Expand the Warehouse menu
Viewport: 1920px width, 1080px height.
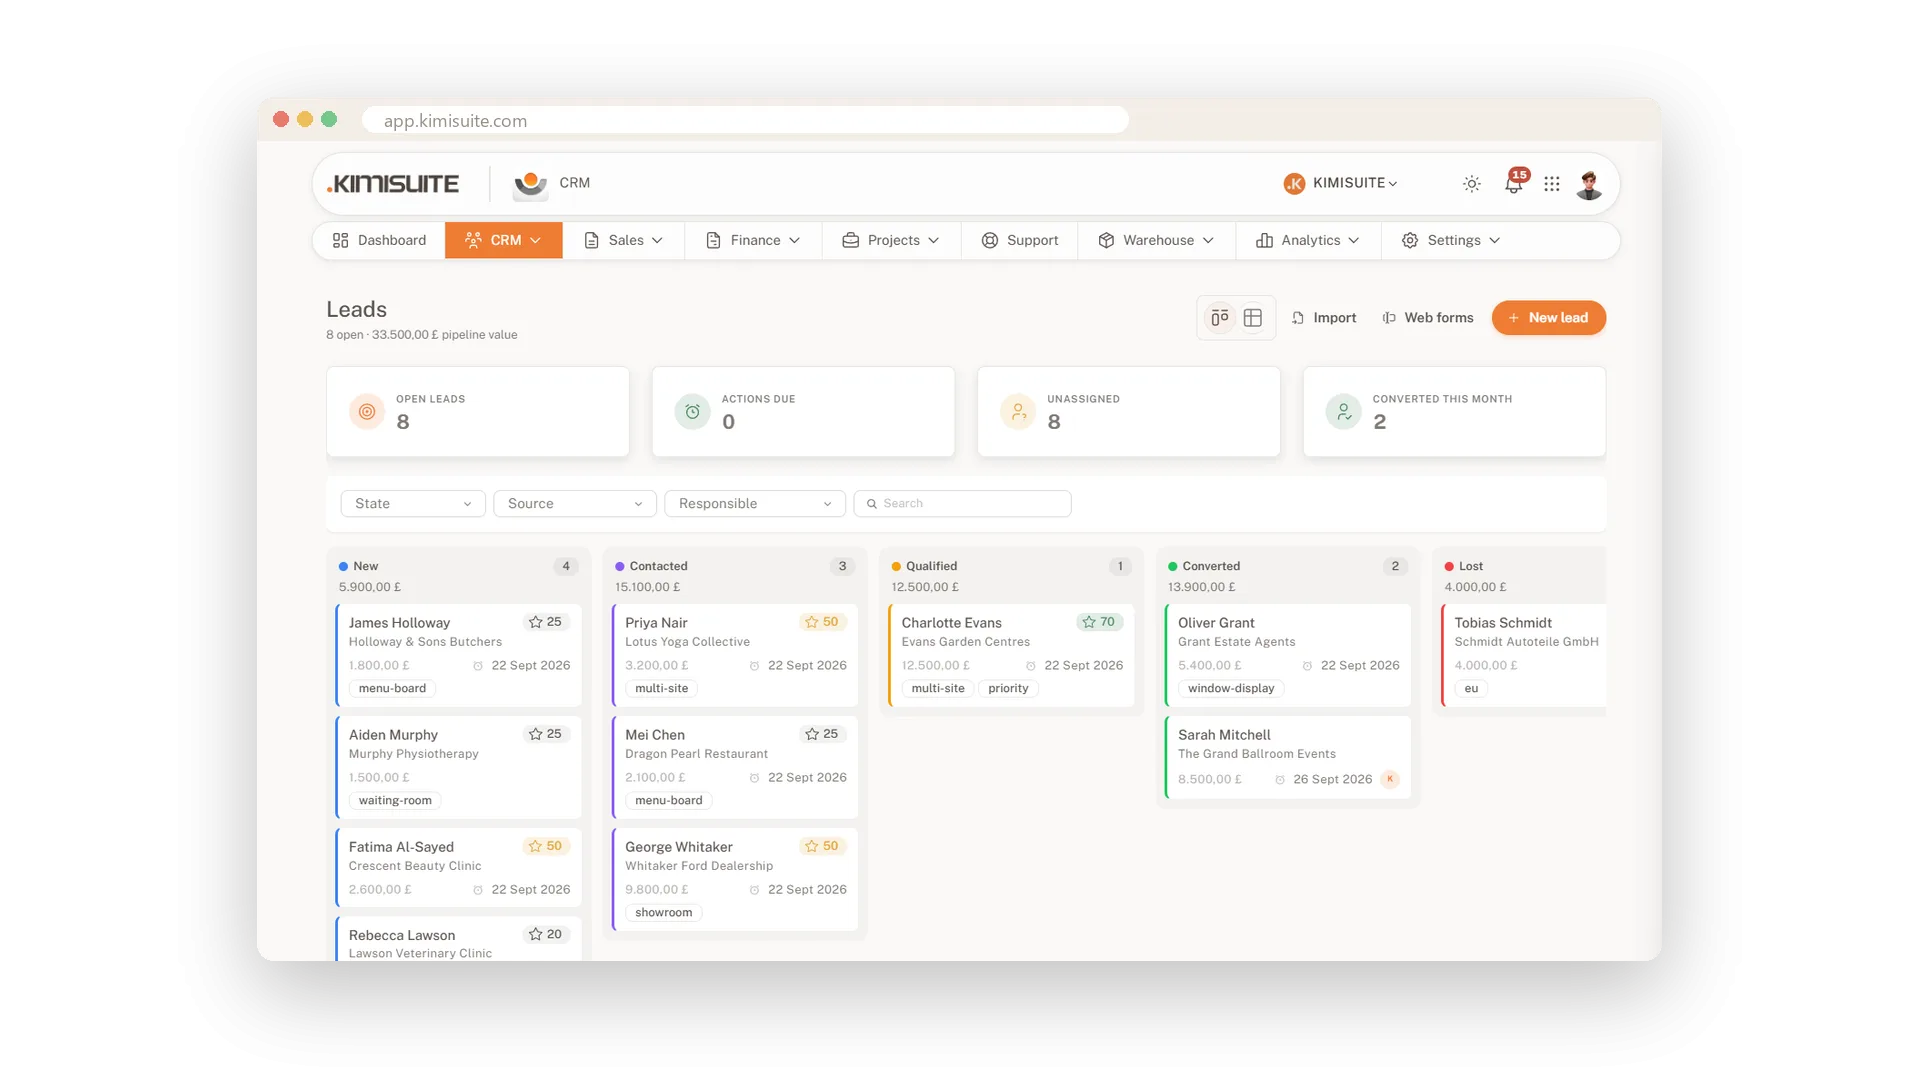(x=1156, y=240)
